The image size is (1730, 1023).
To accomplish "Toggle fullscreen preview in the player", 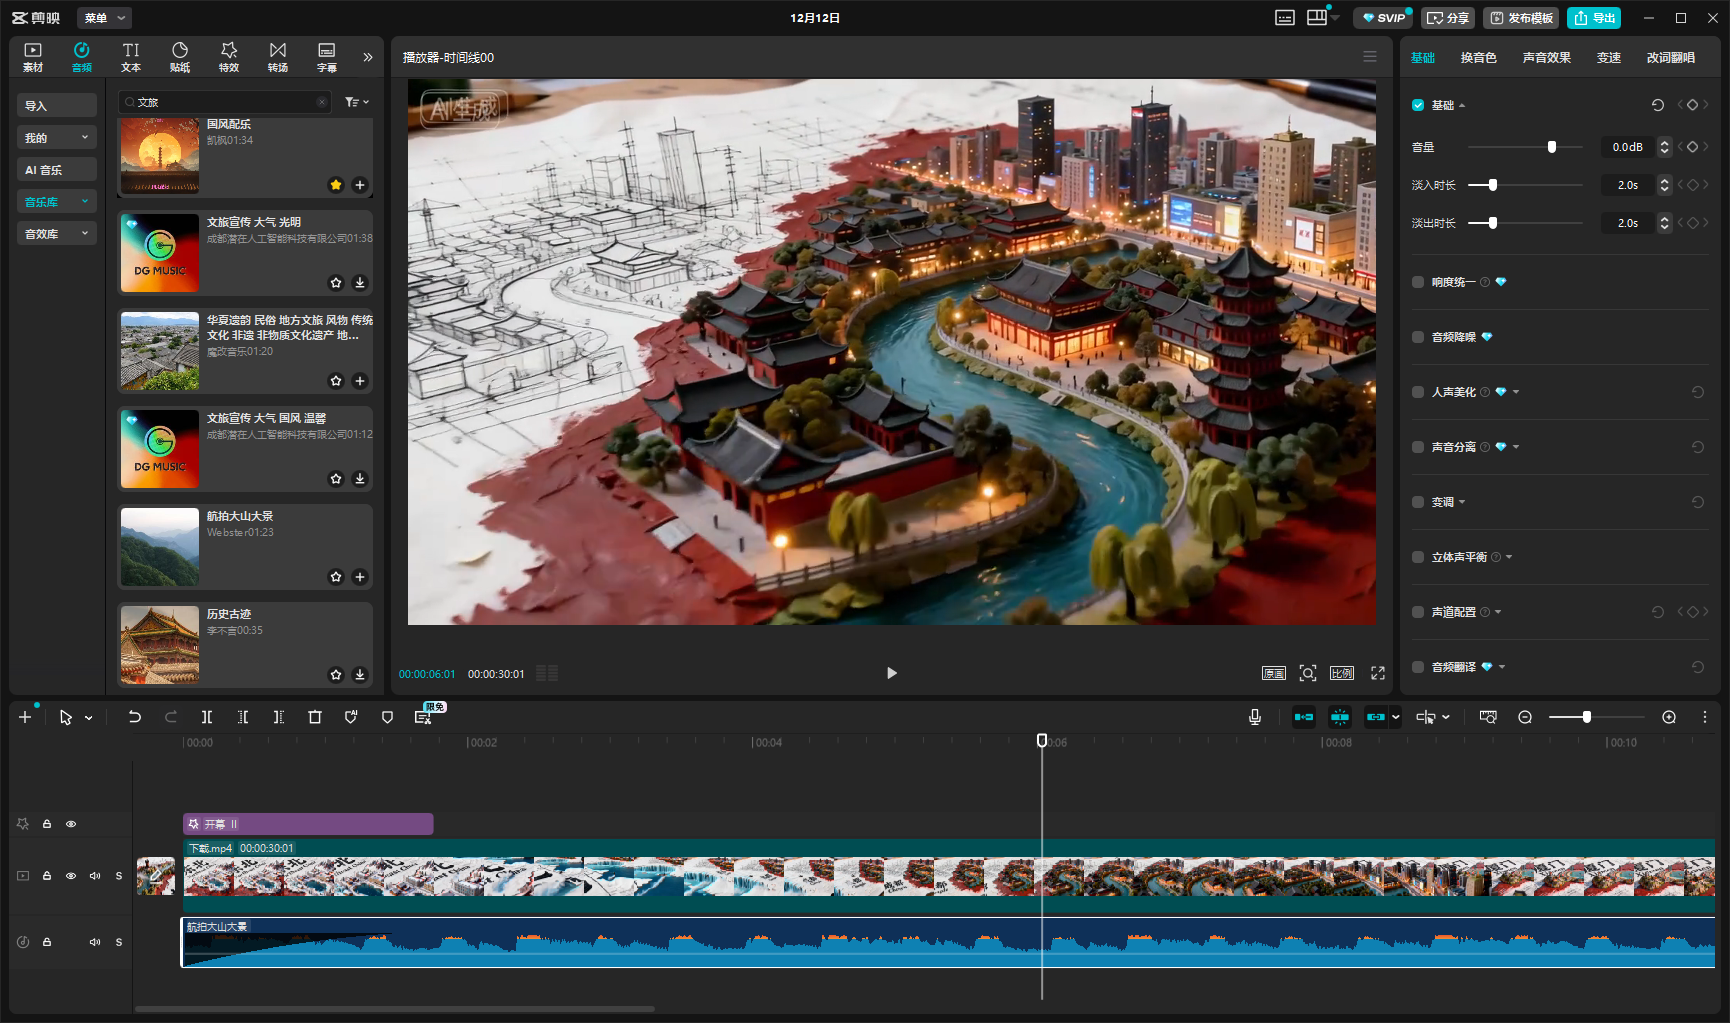I will [x=1378, y=673].
